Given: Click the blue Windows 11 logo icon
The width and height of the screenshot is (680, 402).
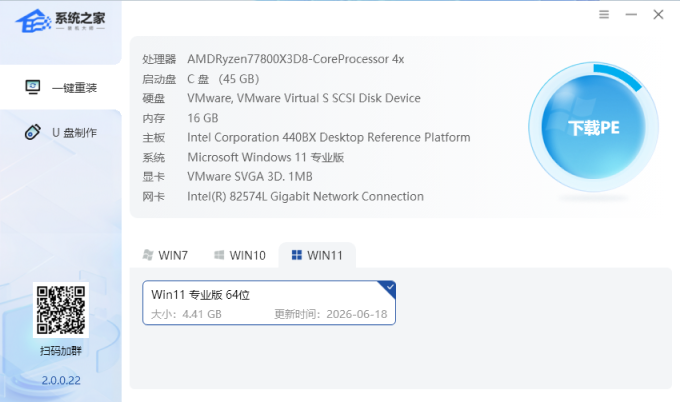Looking at the screenshot, I should (x=297, y=255).
